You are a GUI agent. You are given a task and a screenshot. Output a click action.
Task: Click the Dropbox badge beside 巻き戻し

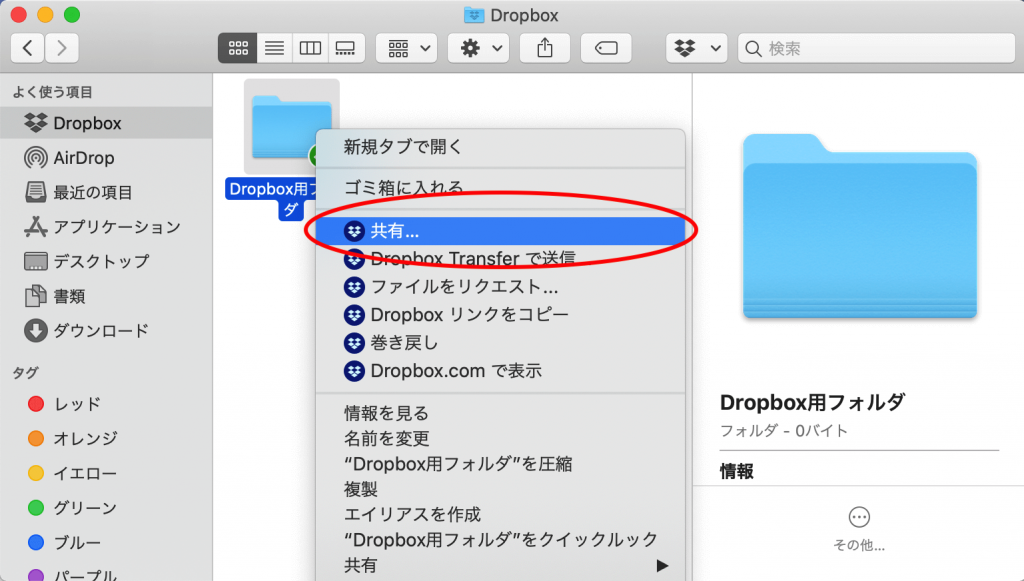(x=354, y=343)
